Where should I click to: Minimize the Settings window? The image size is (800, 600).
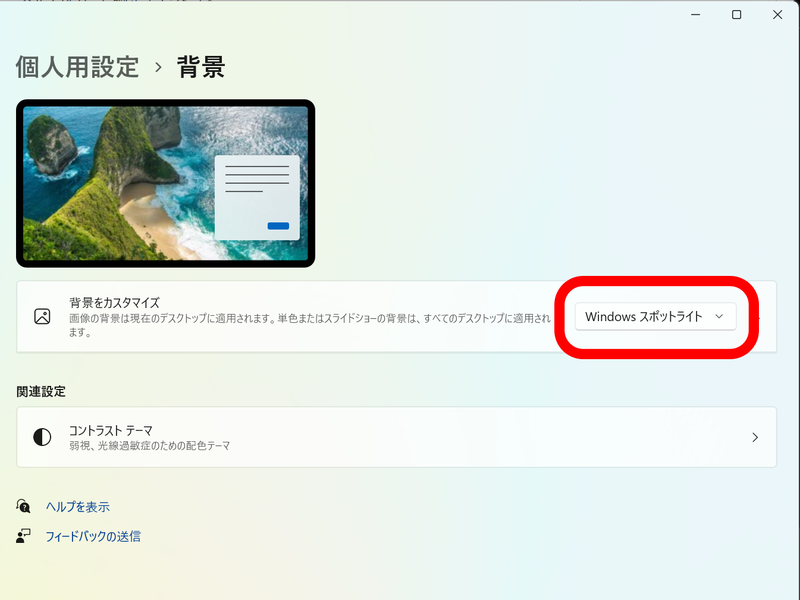coord(695,15)
